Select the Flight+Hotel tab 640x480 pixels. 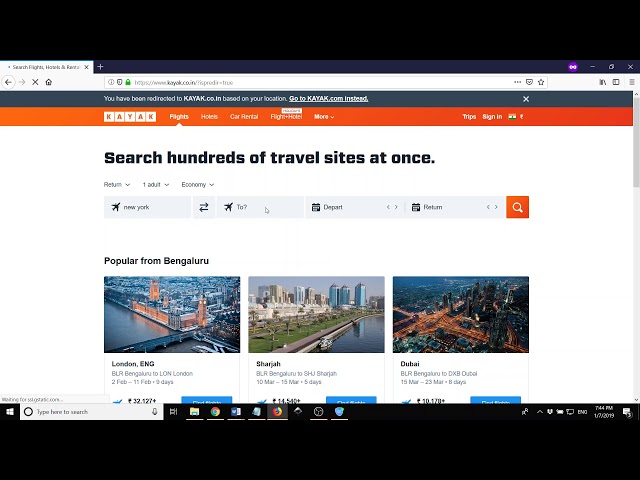286,117
